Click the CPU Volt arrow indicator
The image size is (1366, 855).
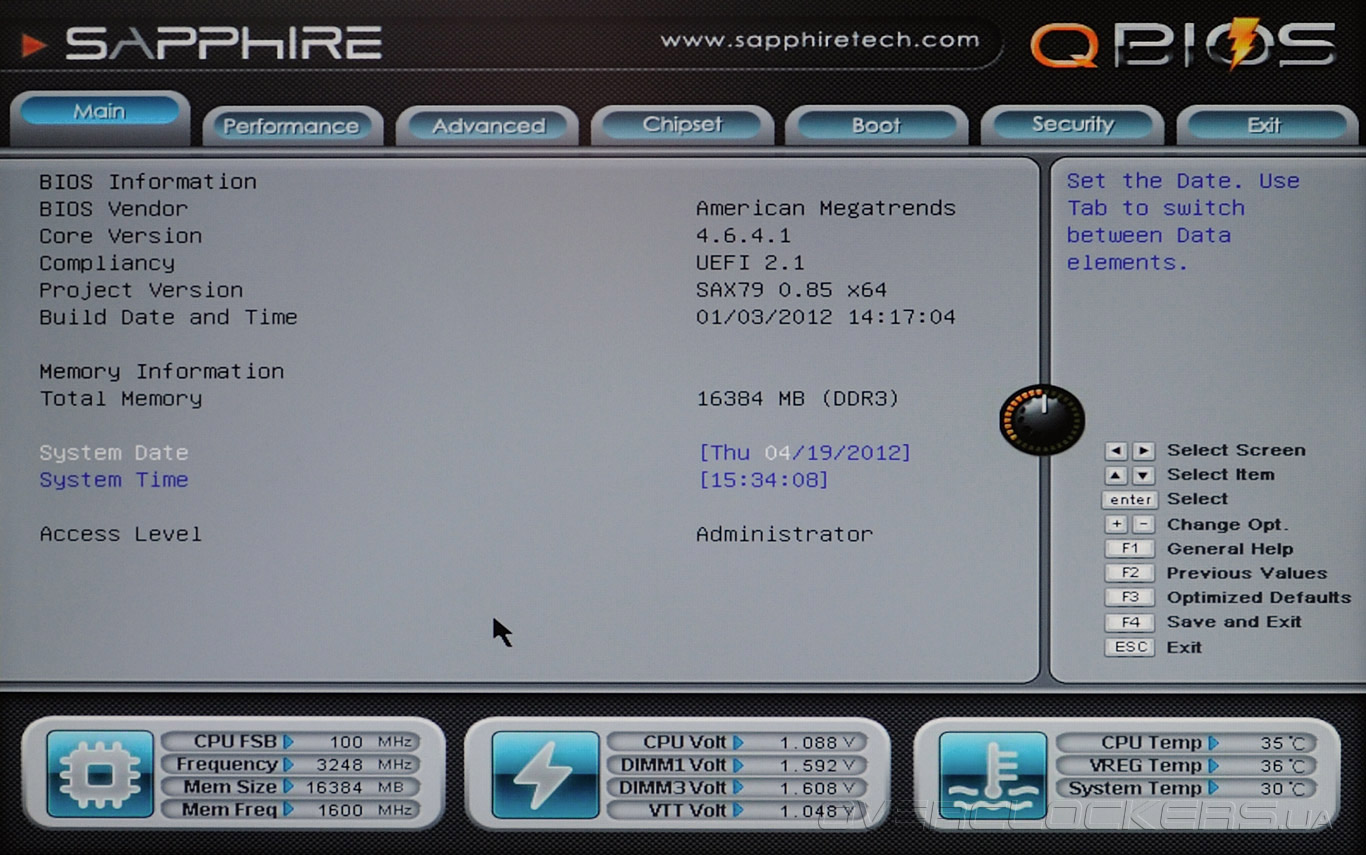pyautogui.click(x=738, y=742)
